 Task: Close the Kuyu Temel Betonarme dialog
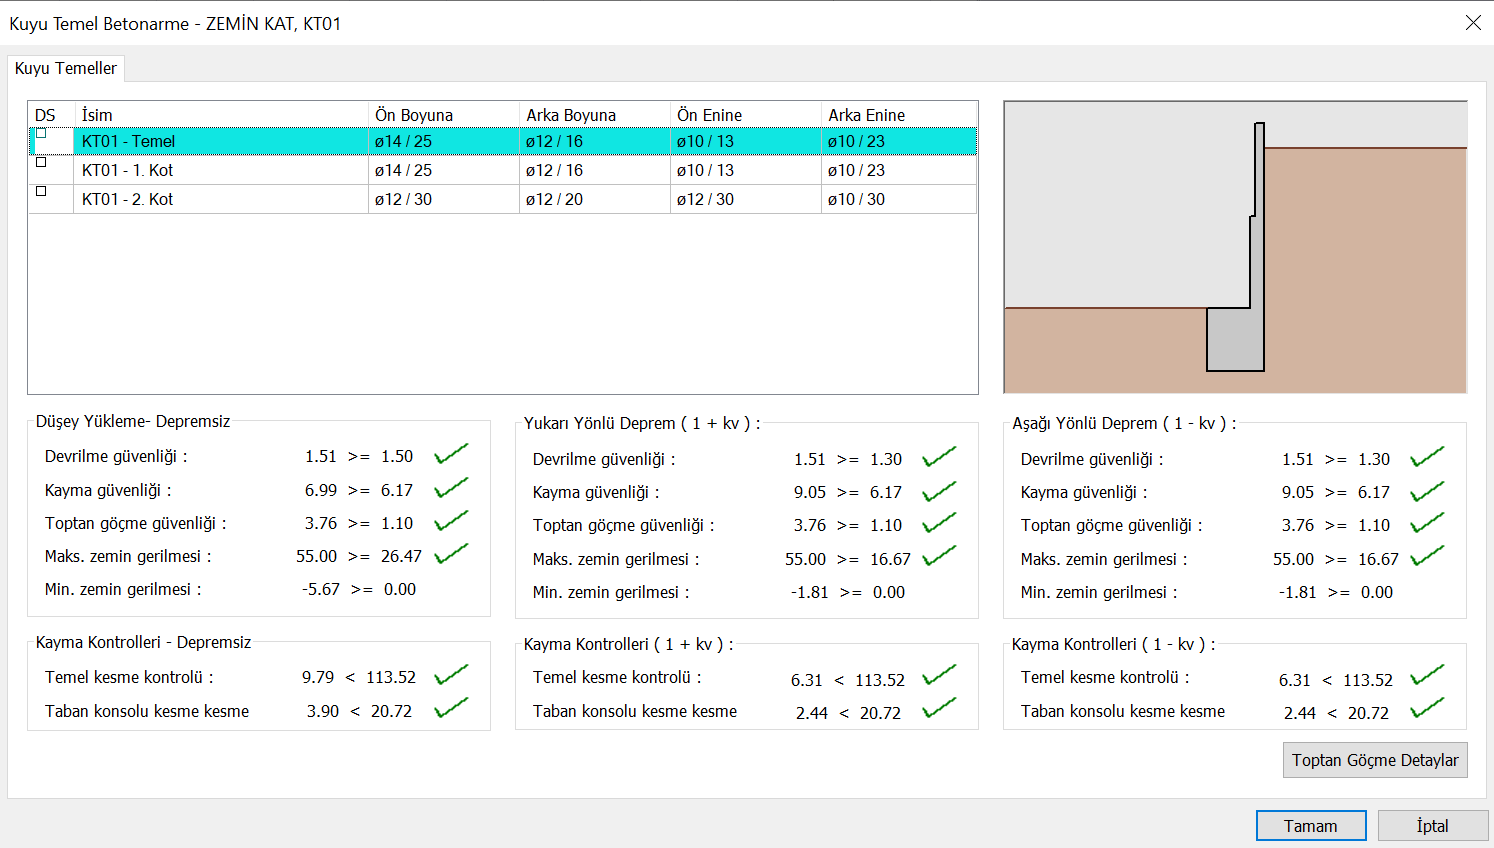(1473, 23)
